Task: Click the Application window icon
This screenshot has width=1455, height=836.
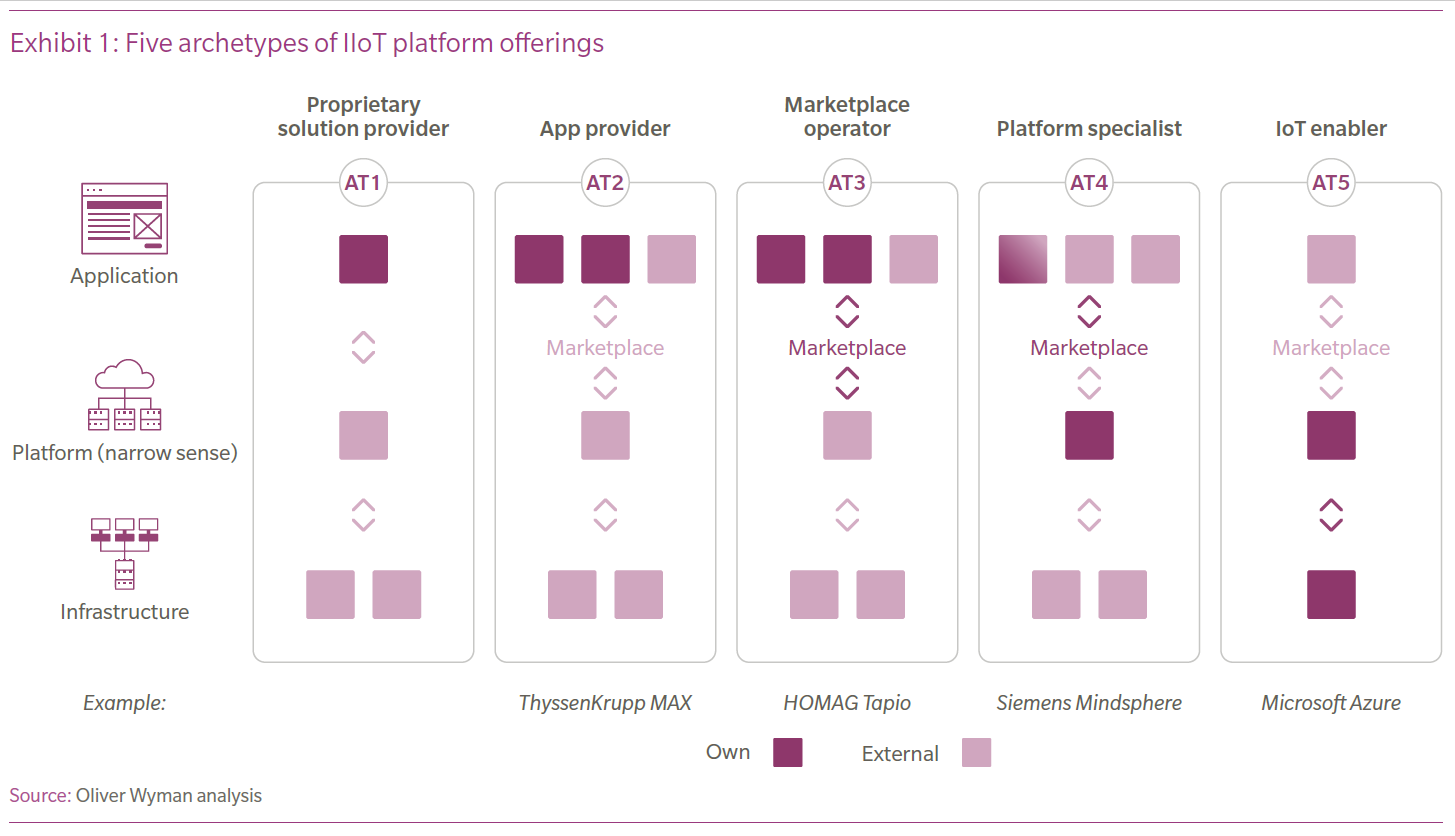Action: (x=124, y=218)
